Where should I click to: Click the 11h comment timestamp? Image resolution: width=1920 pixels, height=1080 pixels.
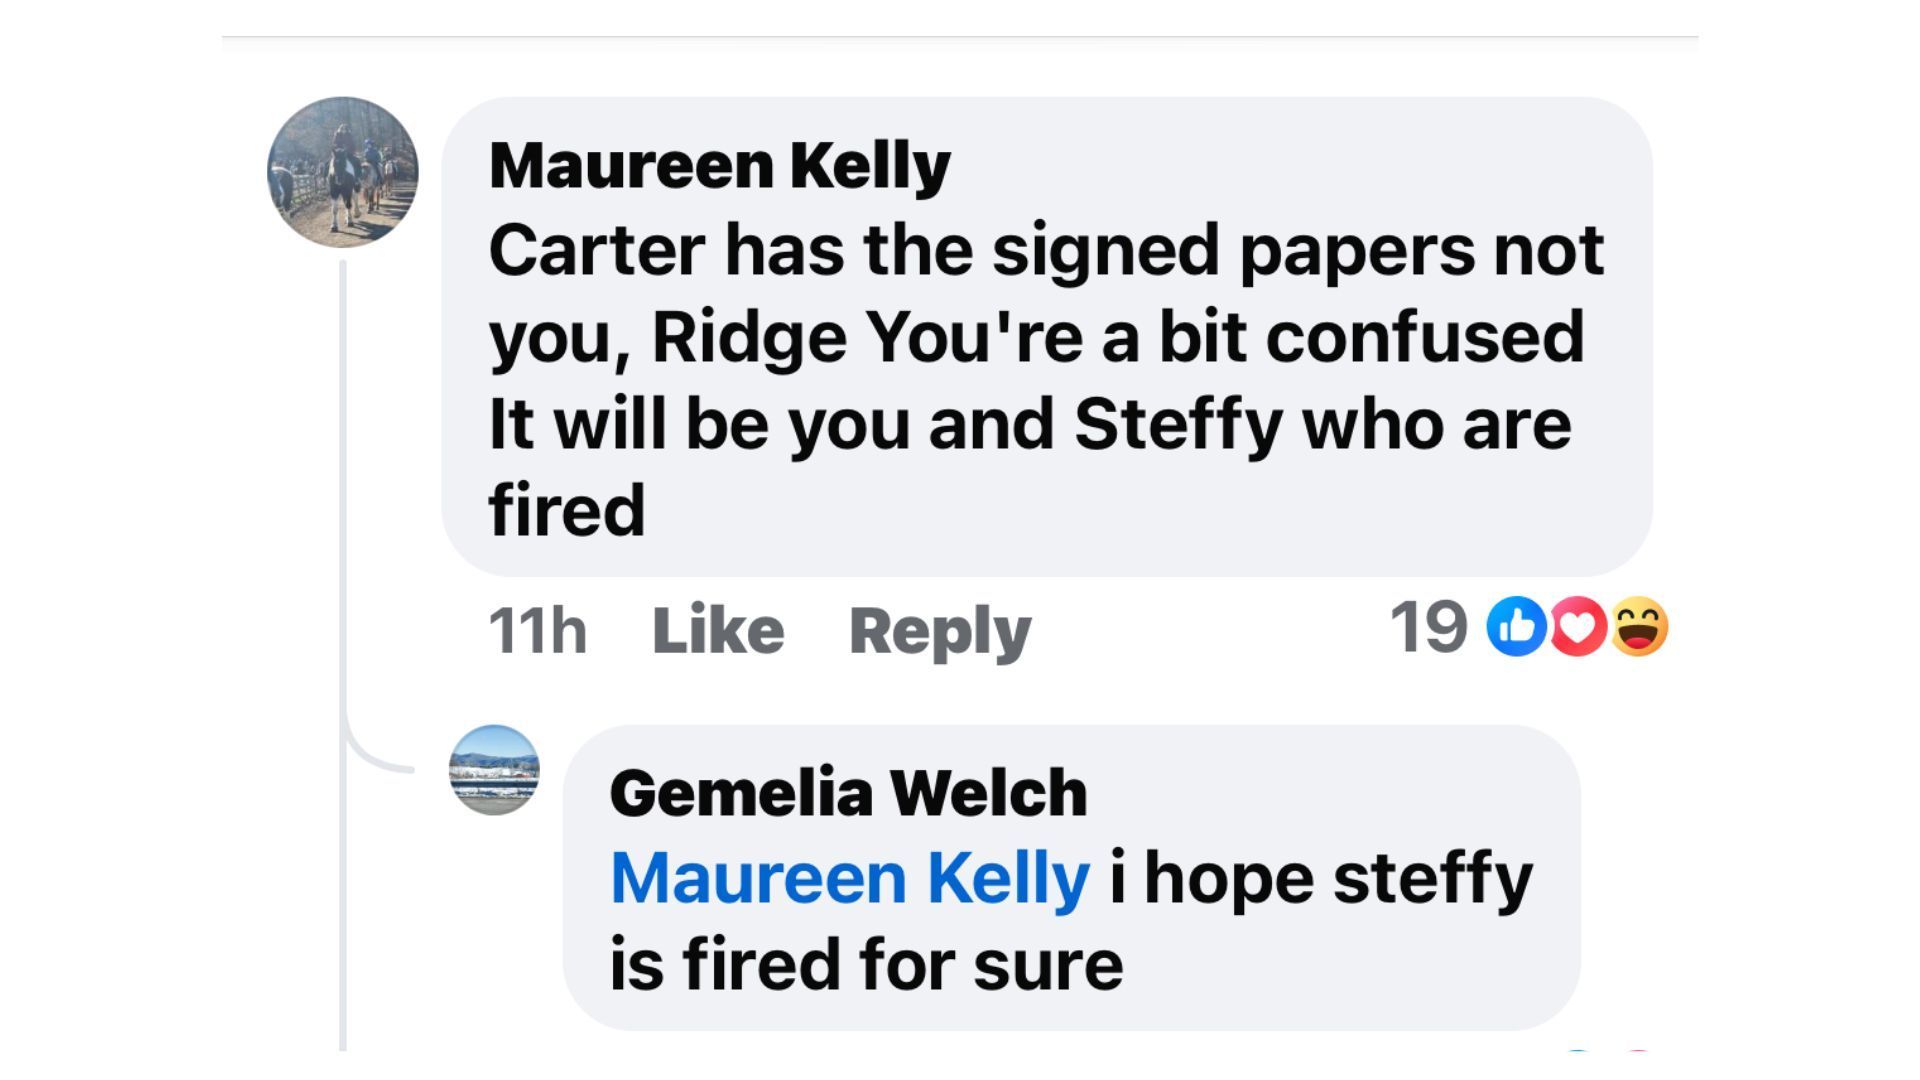tap(537, 630)
